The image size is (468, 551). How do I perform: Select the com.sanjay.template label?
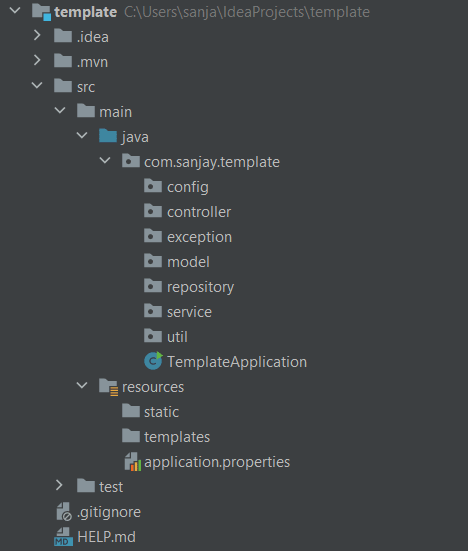click(212, 162)
